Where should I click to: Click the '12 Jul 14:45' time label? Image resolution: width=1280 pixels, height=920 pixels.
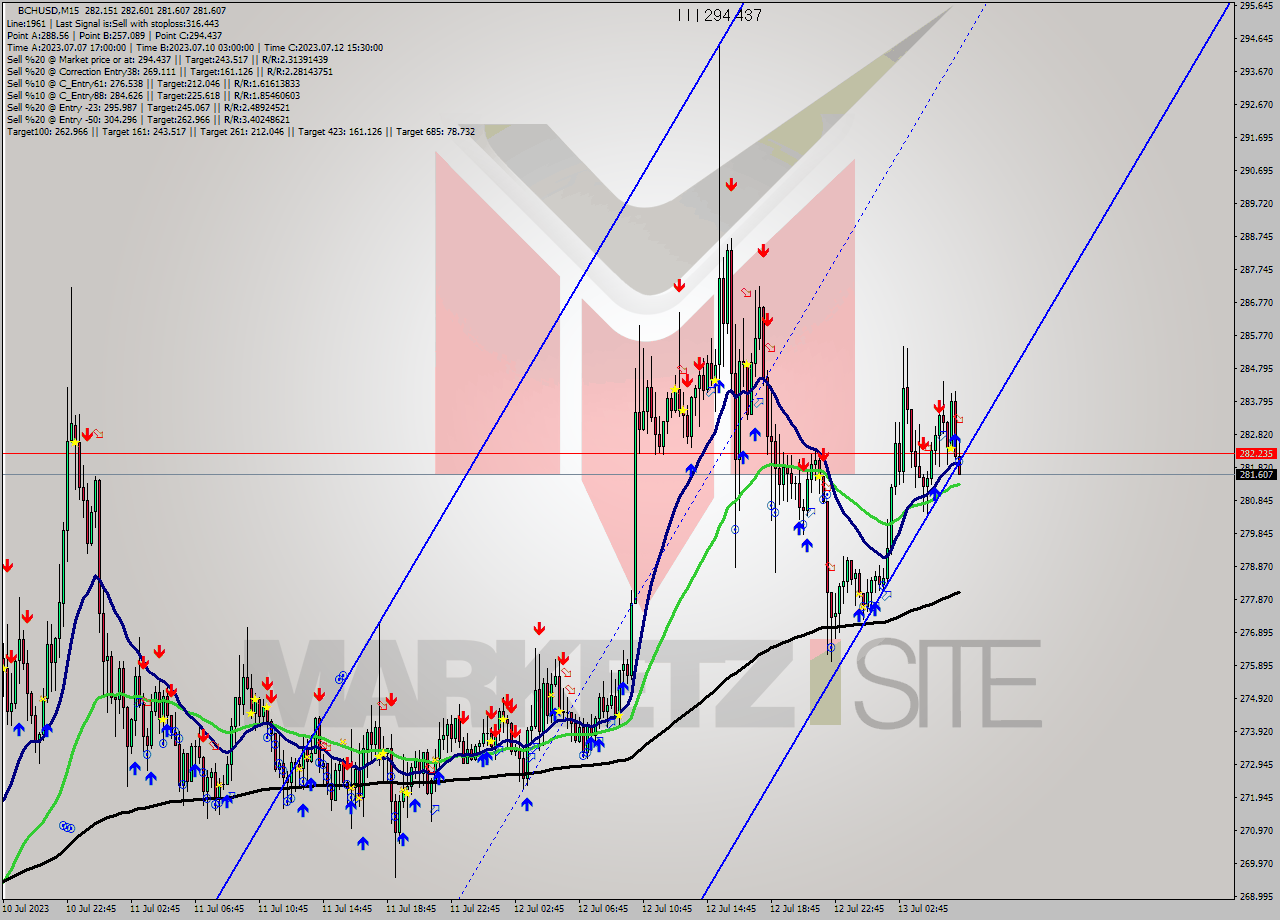coord(730,910)
